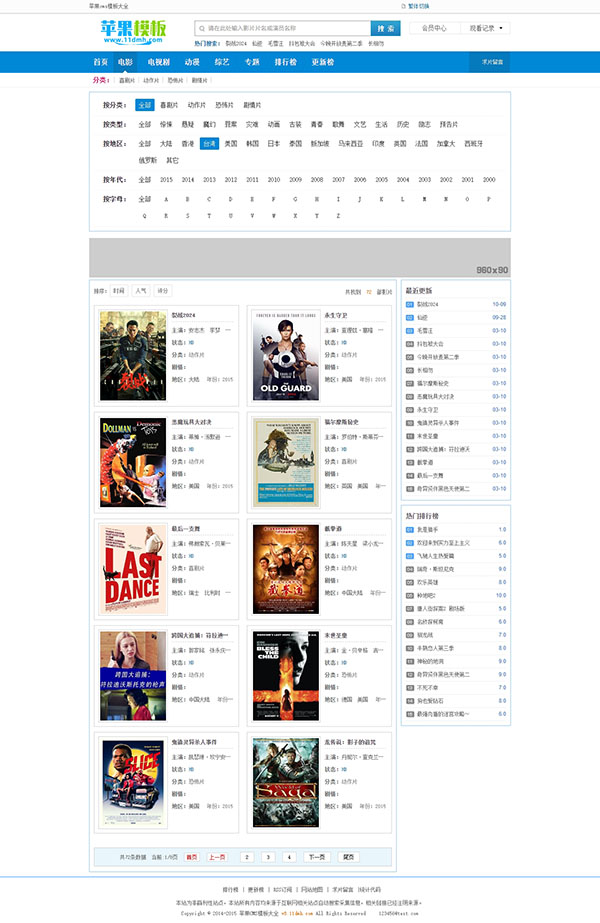Select 全部 in the 按分类 filter row

click(145, 105)
